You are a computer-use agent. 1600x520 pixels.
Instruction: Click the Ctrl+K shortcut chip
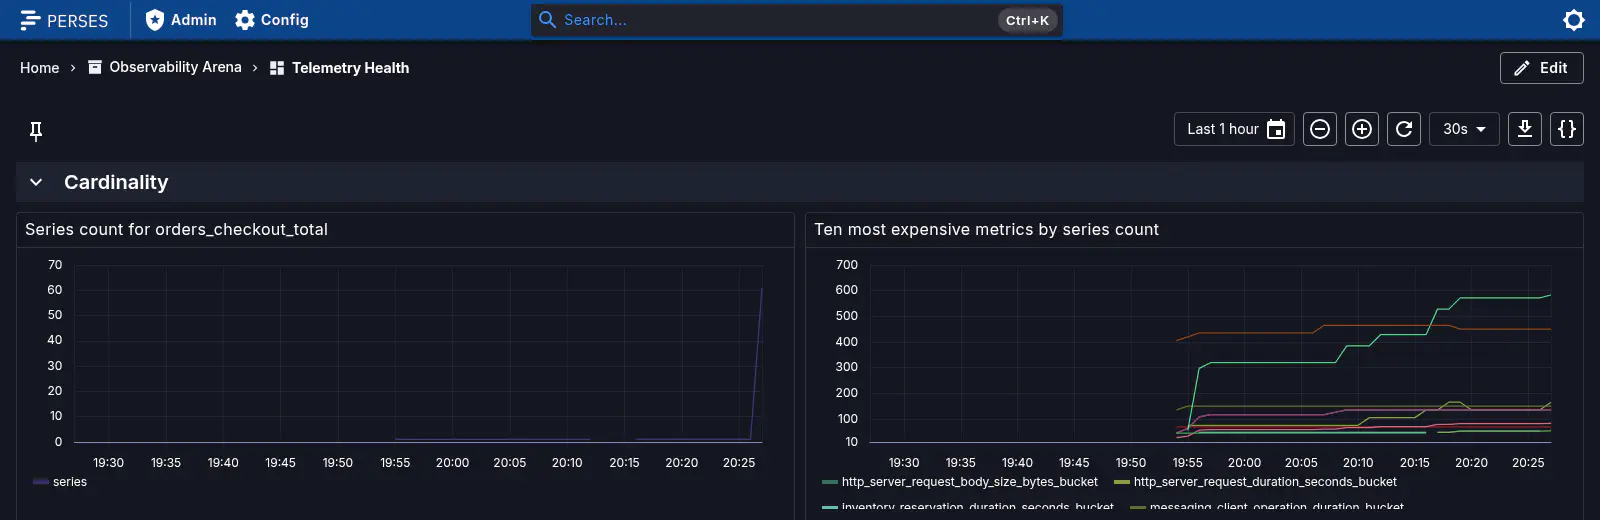tap(1027, 20)
